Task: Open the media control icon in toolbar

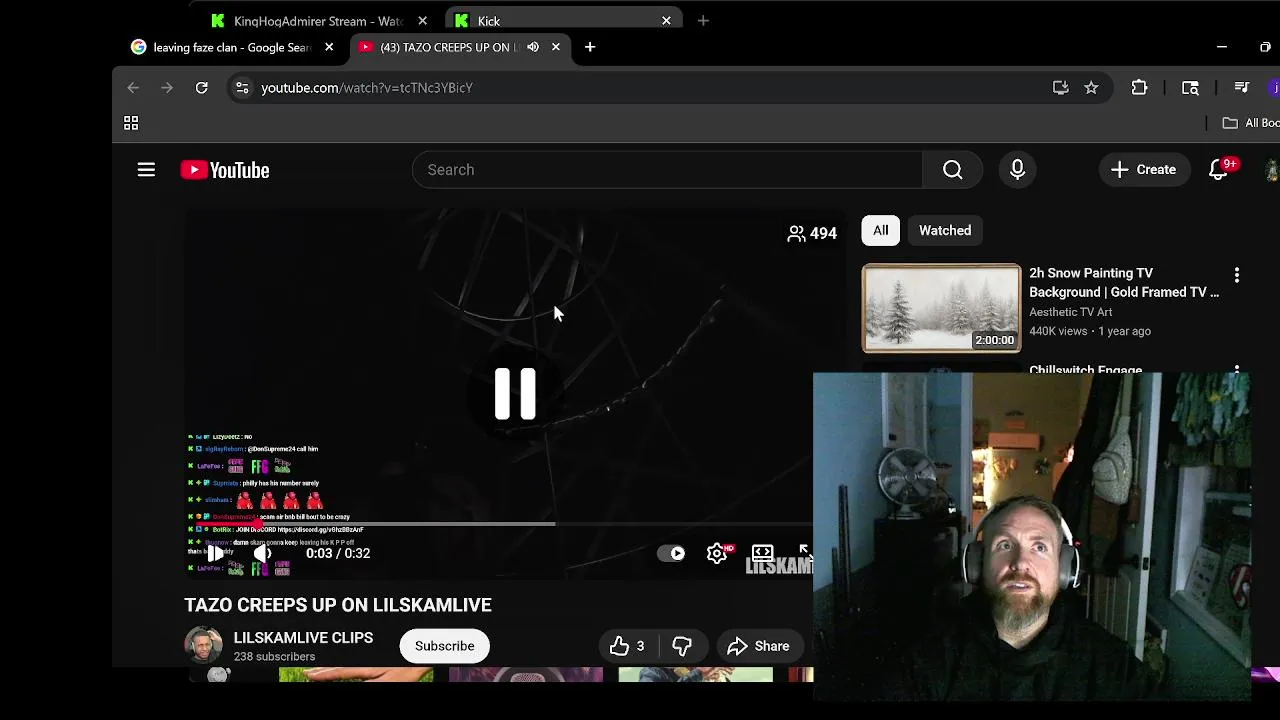Action: (x=1241, y=88)
